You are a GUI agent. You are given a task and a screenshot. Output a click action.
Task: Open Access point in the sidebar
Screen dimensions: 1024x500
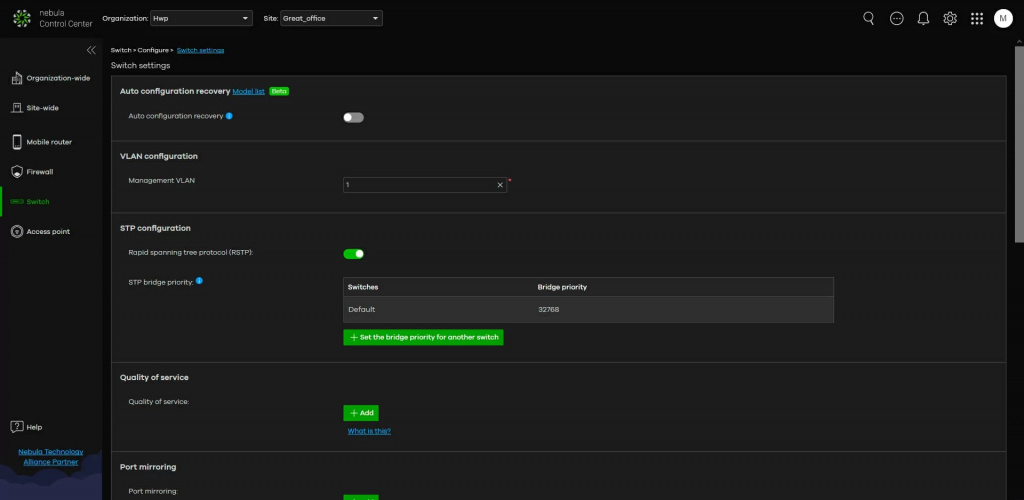click(x=47, y=231)
